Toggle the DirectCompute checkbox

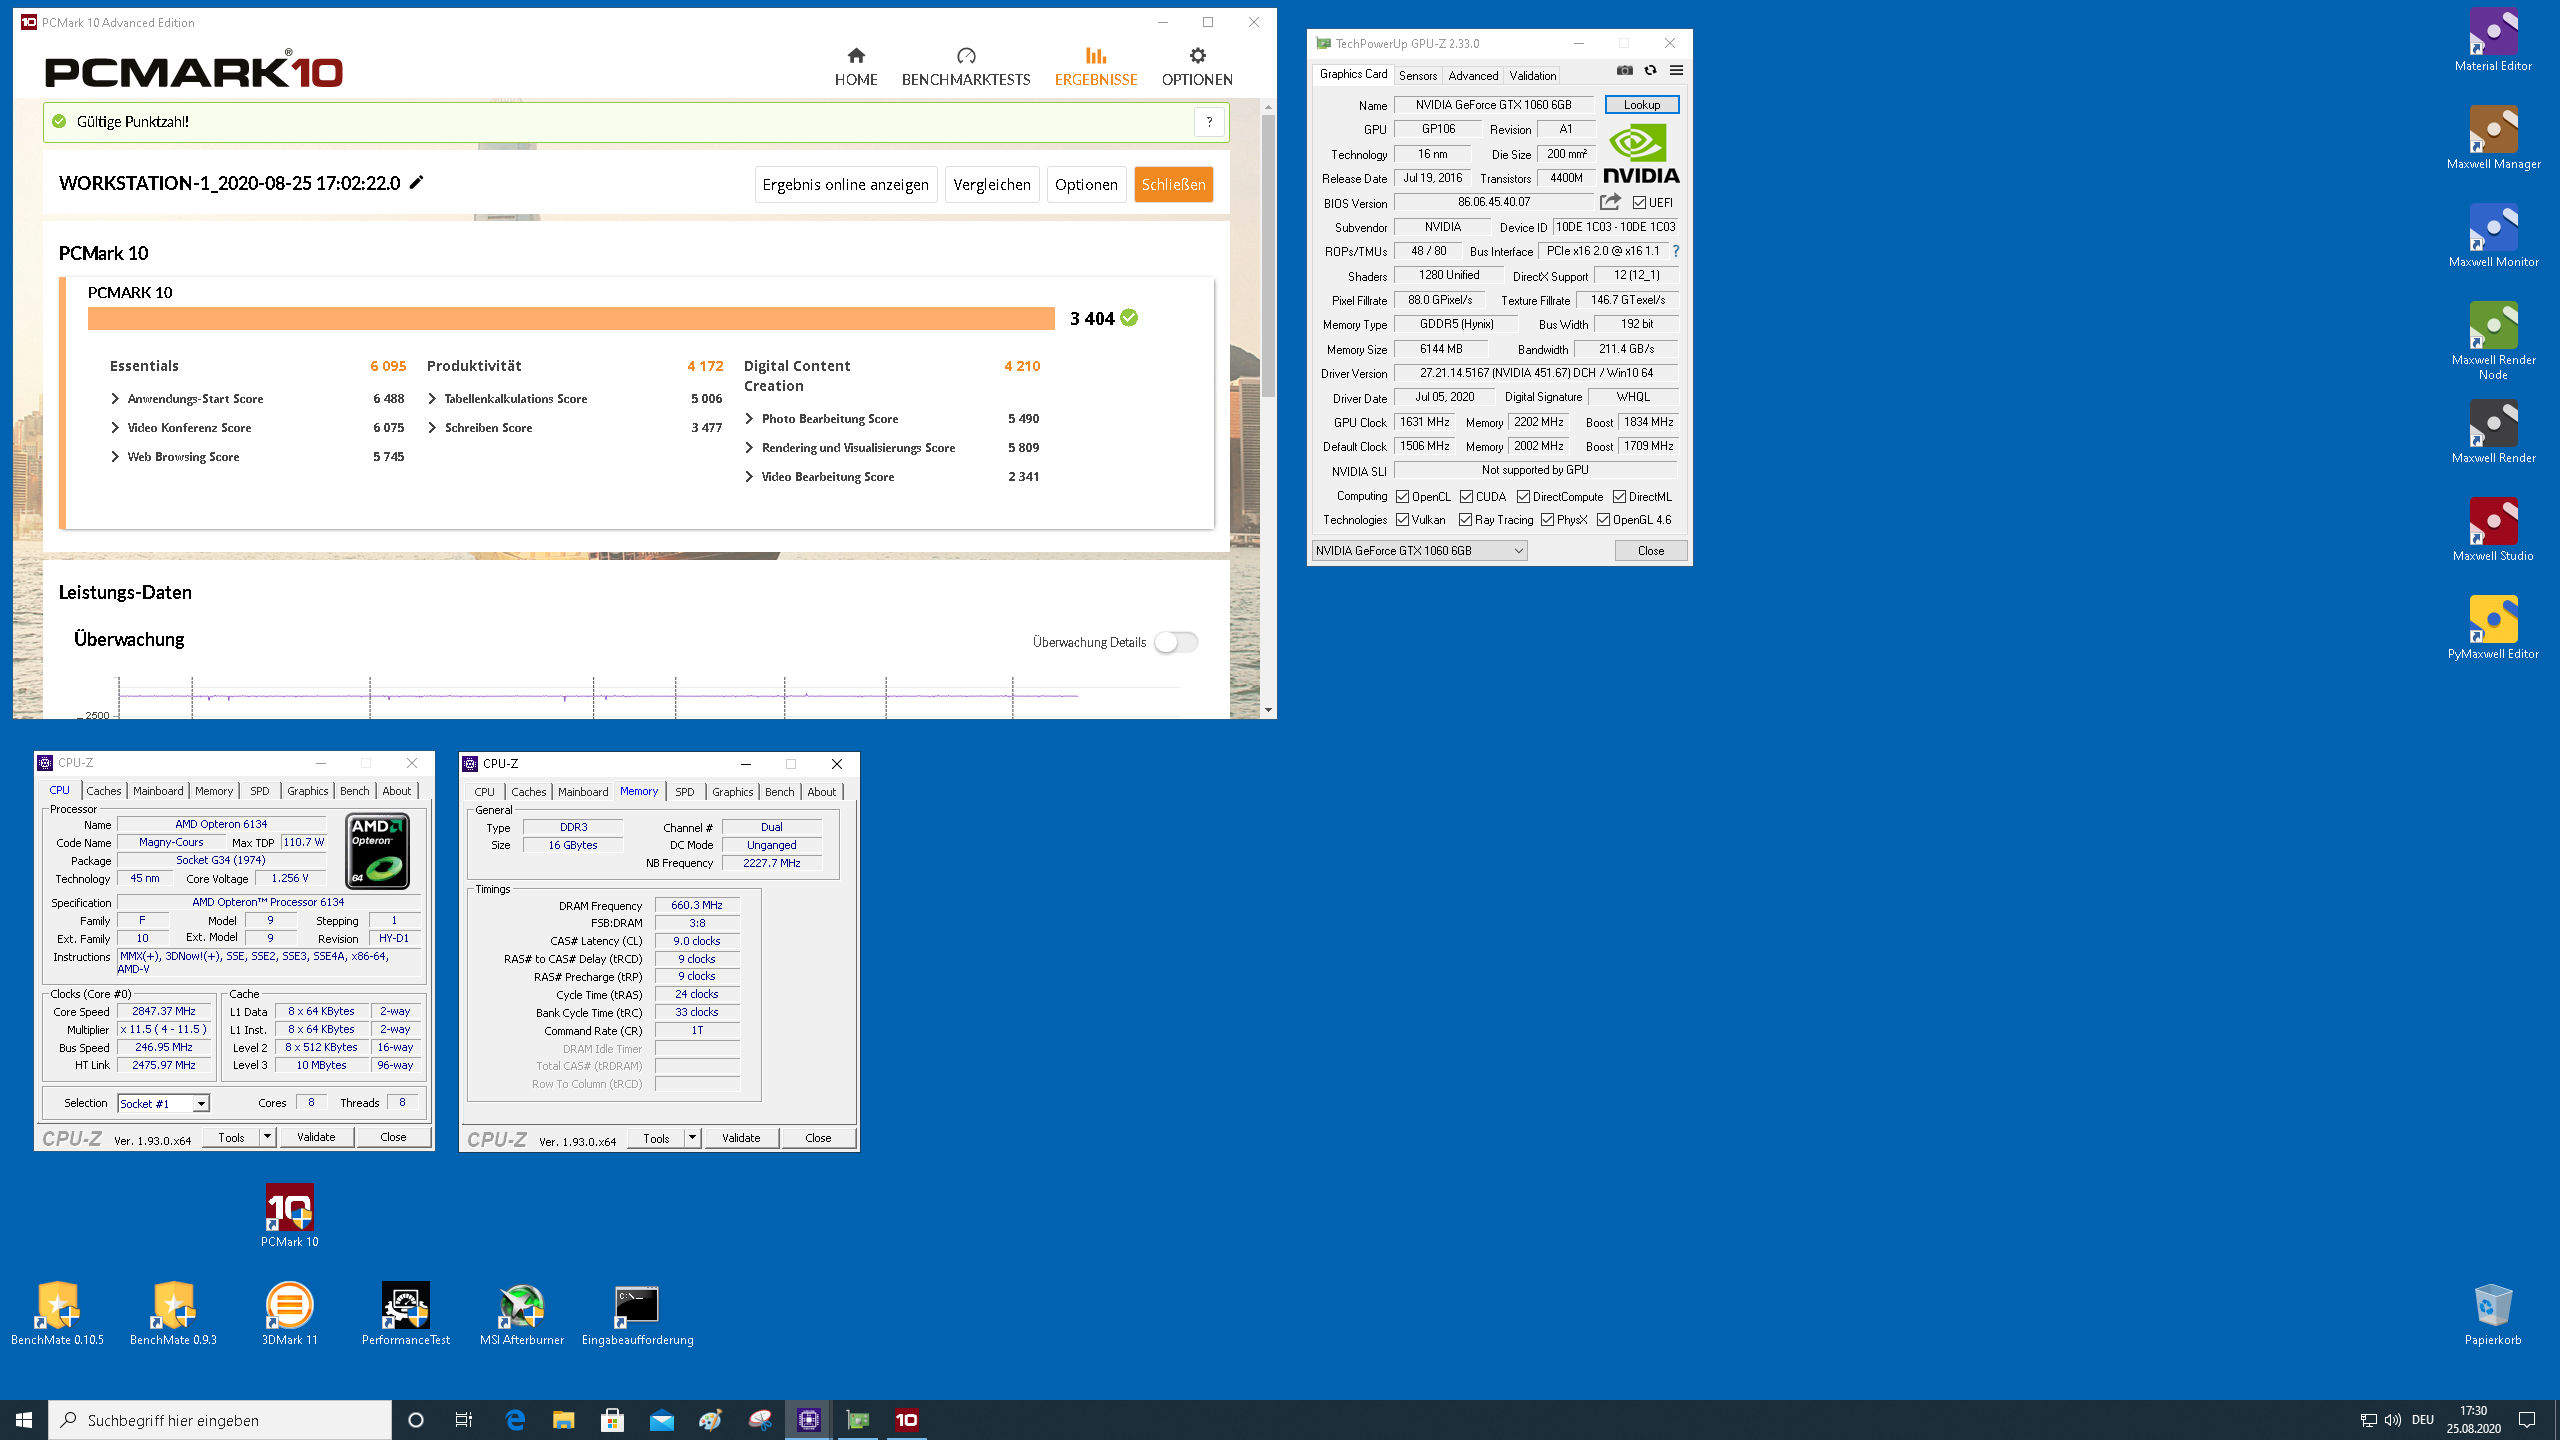click(1523, 497)
